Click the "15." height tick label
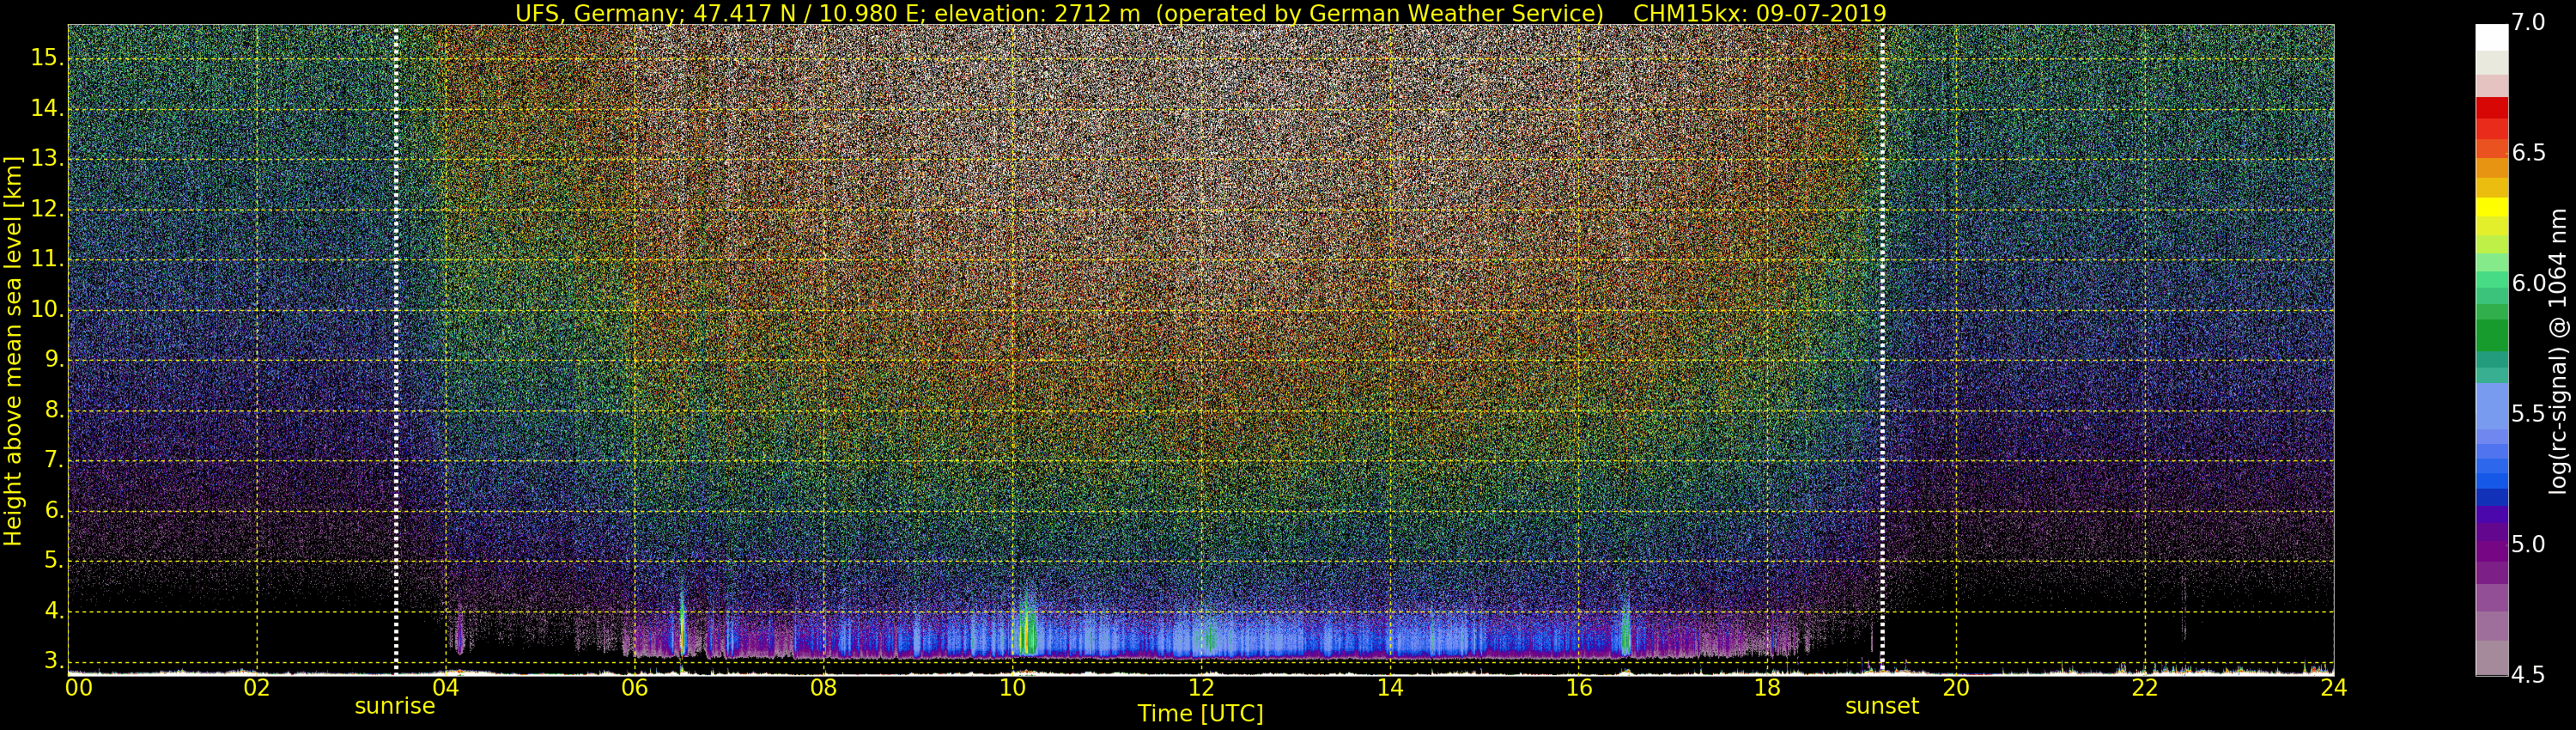2576x730 pixels. (47, 58)
